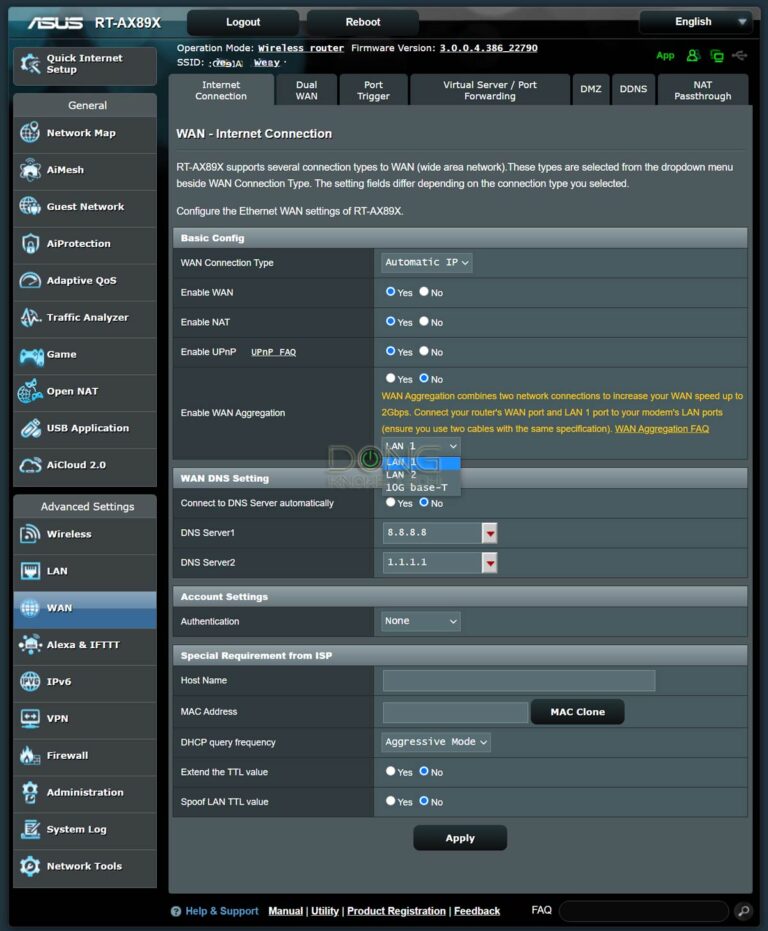The height and width of the screenshot is (931, 768).
Task: Open the WAN Connection Type dropdown
Action: tap(427, 263)
